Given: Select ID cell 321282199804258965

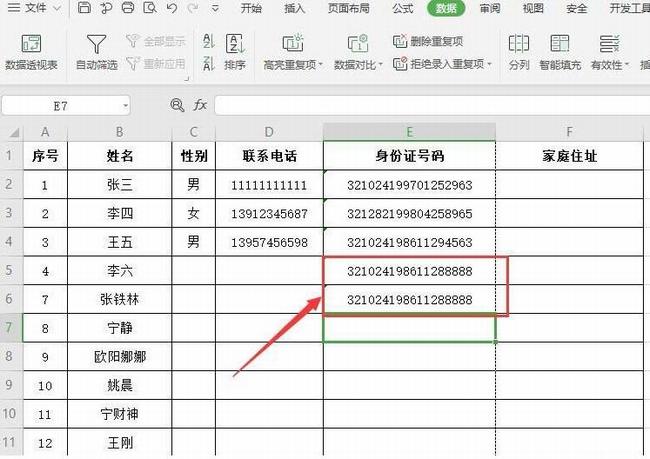Looking at the screenshot, I should (409, 213).
